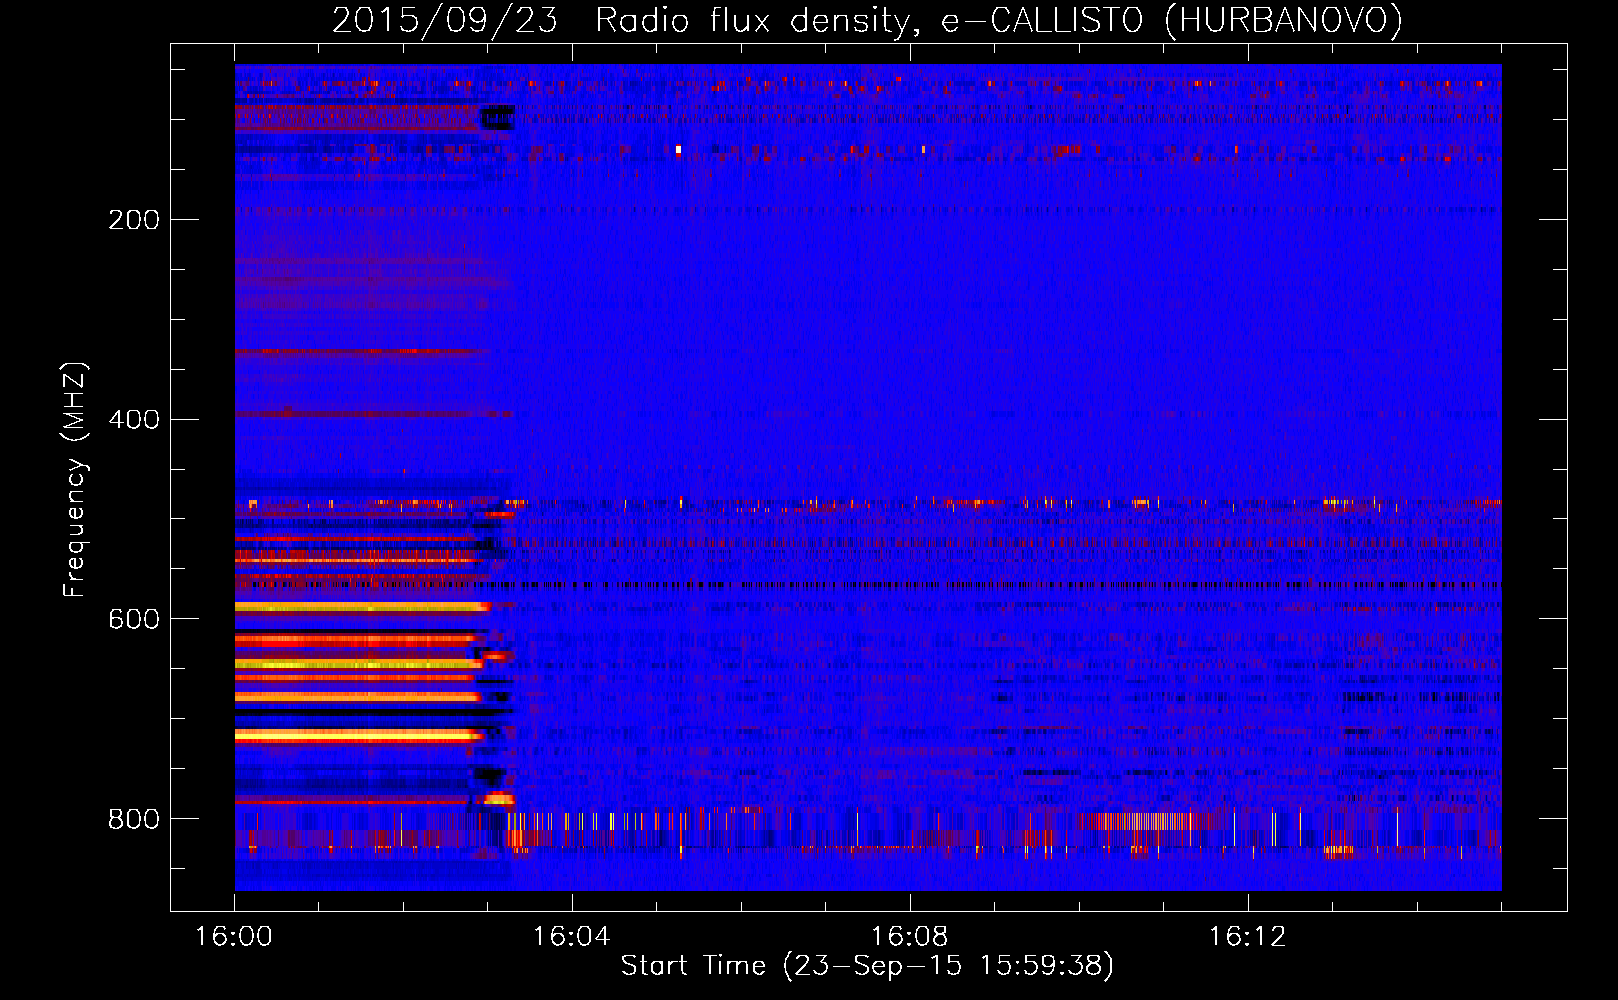The height and width of the screenshot is (1000, 1618).
Task: Click the 800 MHz frequency tick label
Action: coord(134,820)
